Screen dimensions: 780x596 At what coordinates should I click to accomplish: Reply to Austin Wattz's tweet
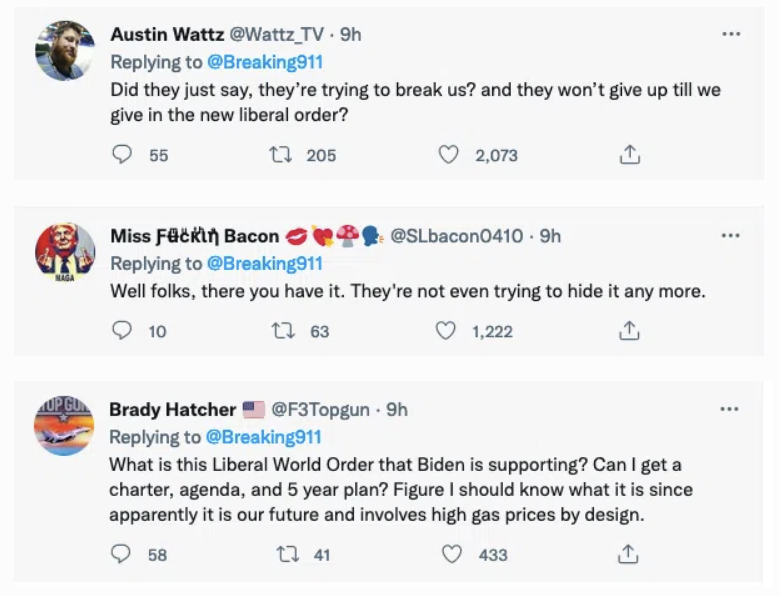pyautogui.click(x=122, y=155)
